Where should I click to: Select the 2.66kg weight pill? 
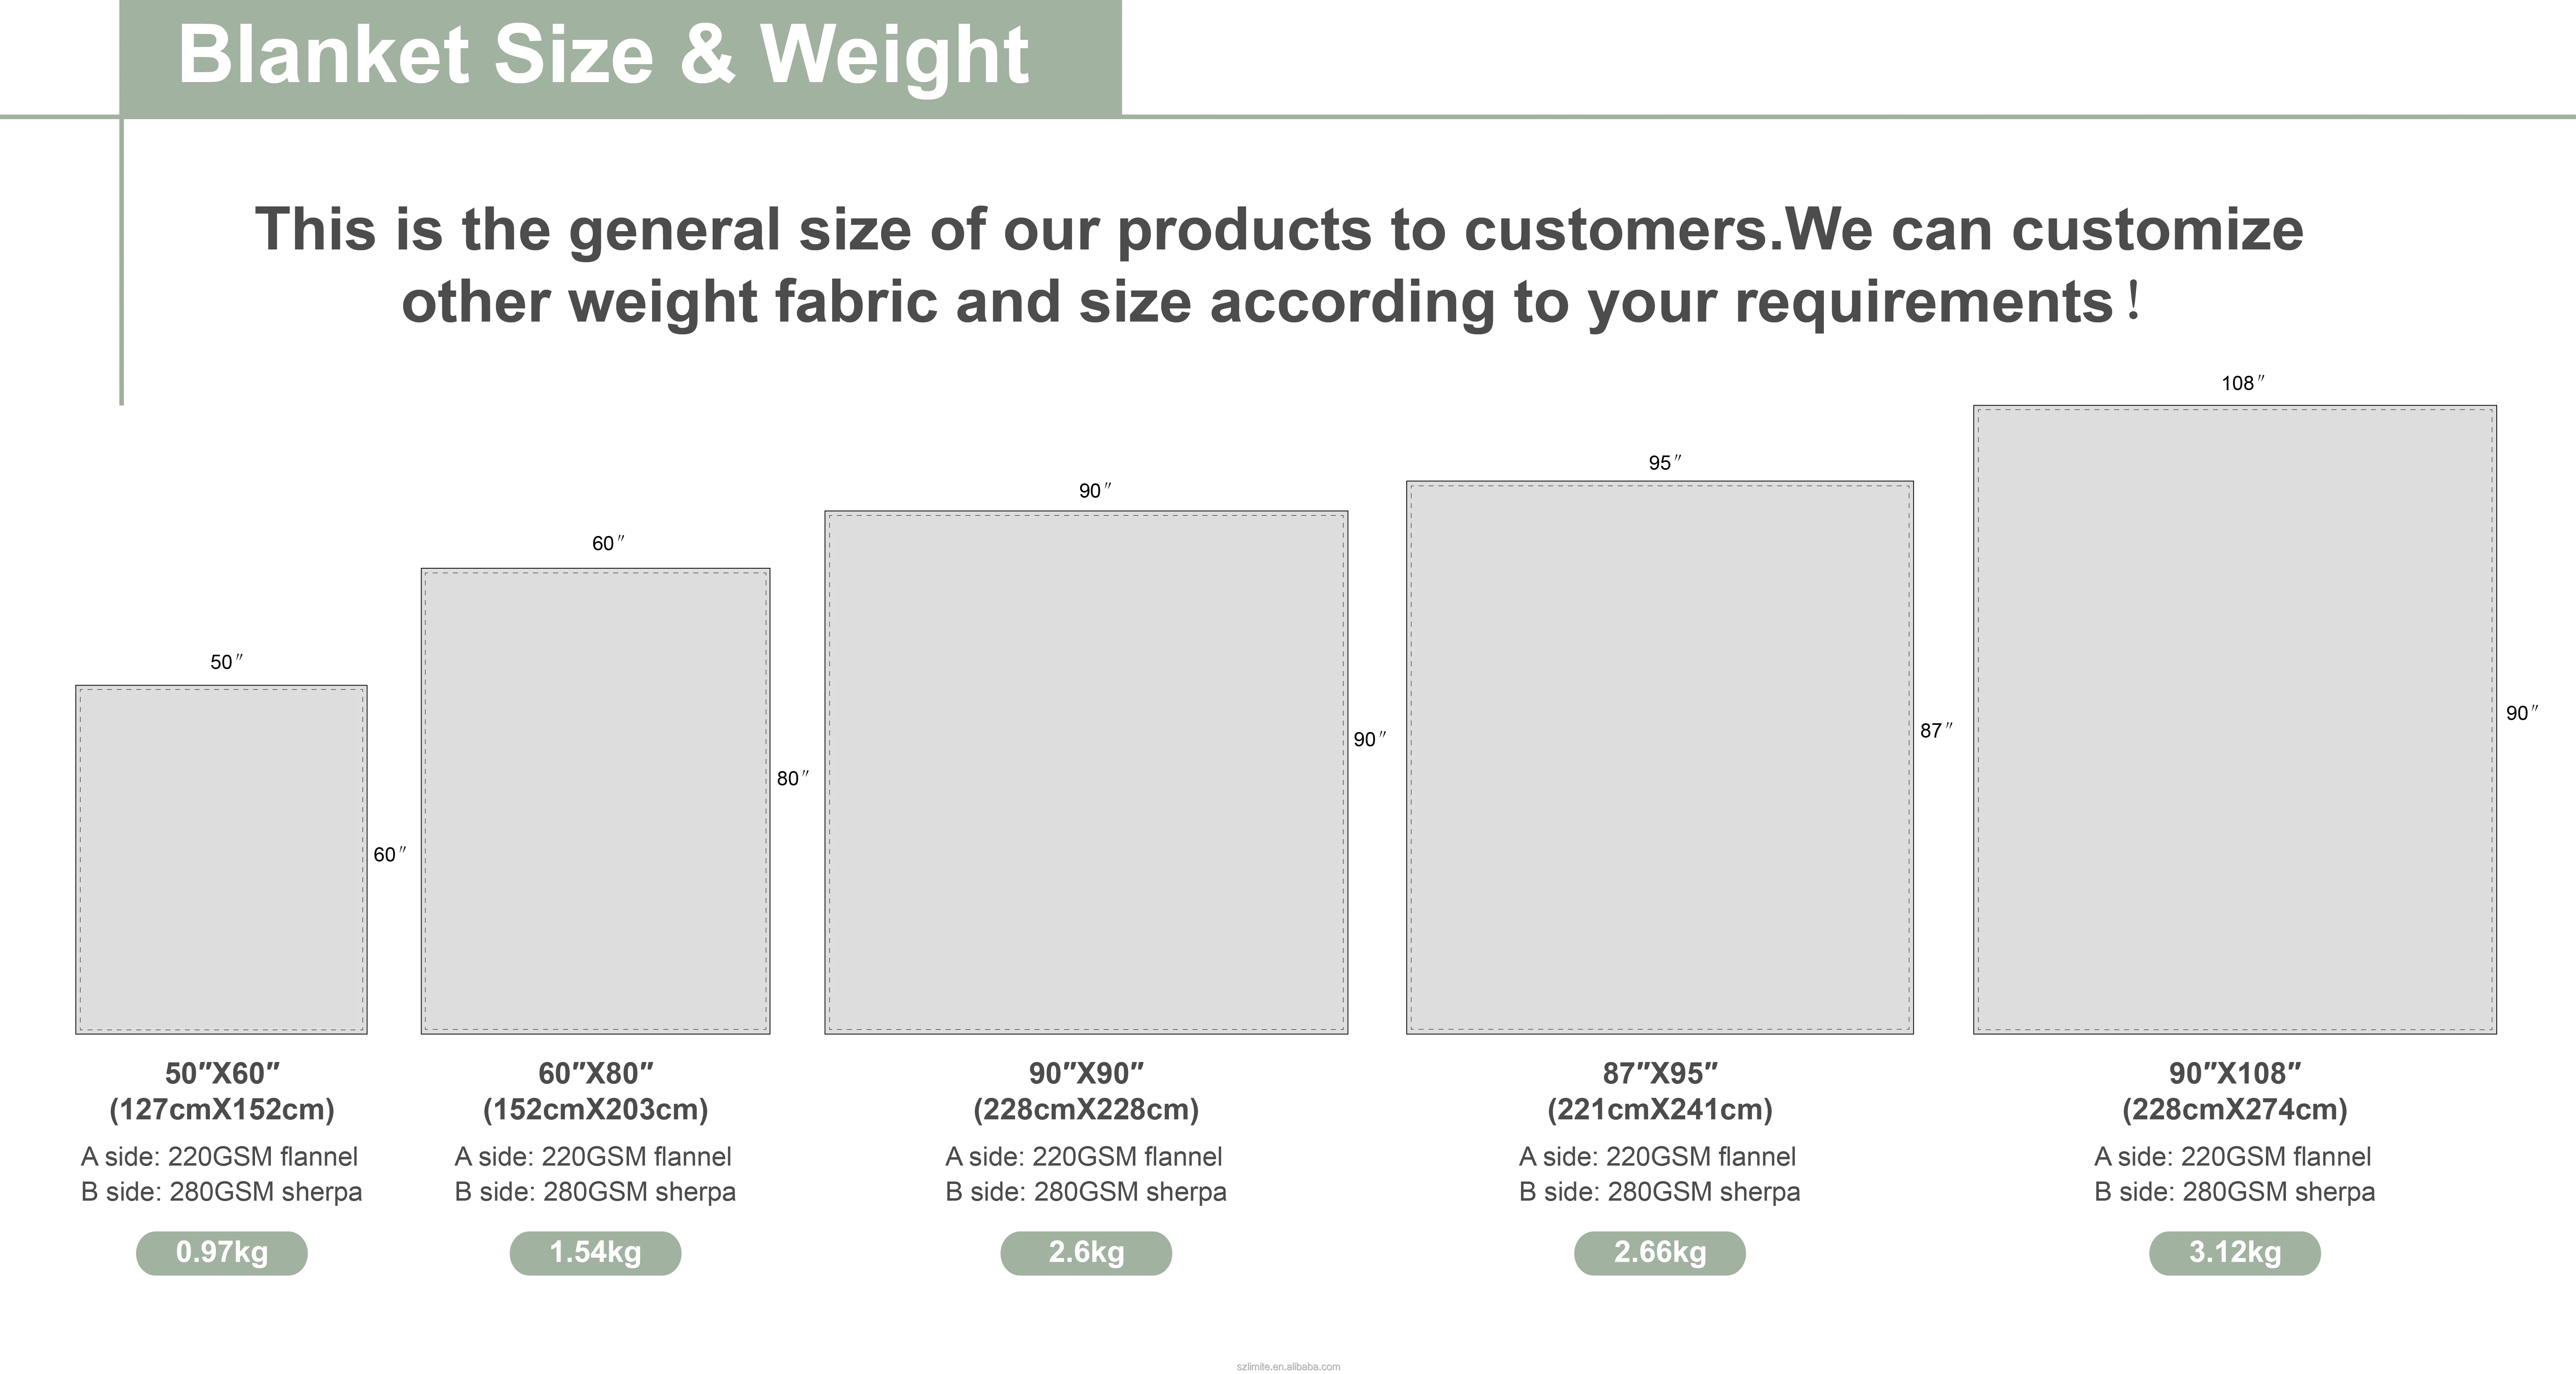coord(1660,1252)
